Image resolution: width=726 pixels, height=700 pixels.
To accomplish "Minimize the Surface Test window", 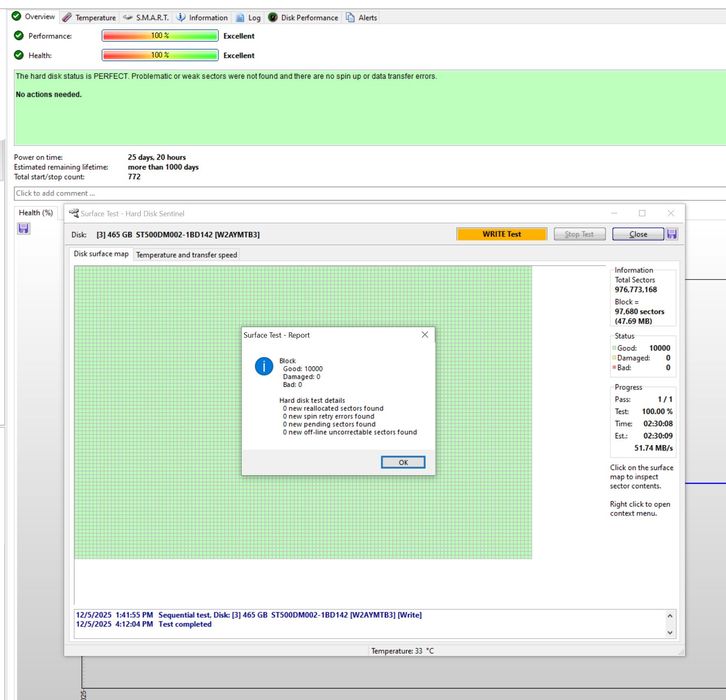I will pos(614,213).
